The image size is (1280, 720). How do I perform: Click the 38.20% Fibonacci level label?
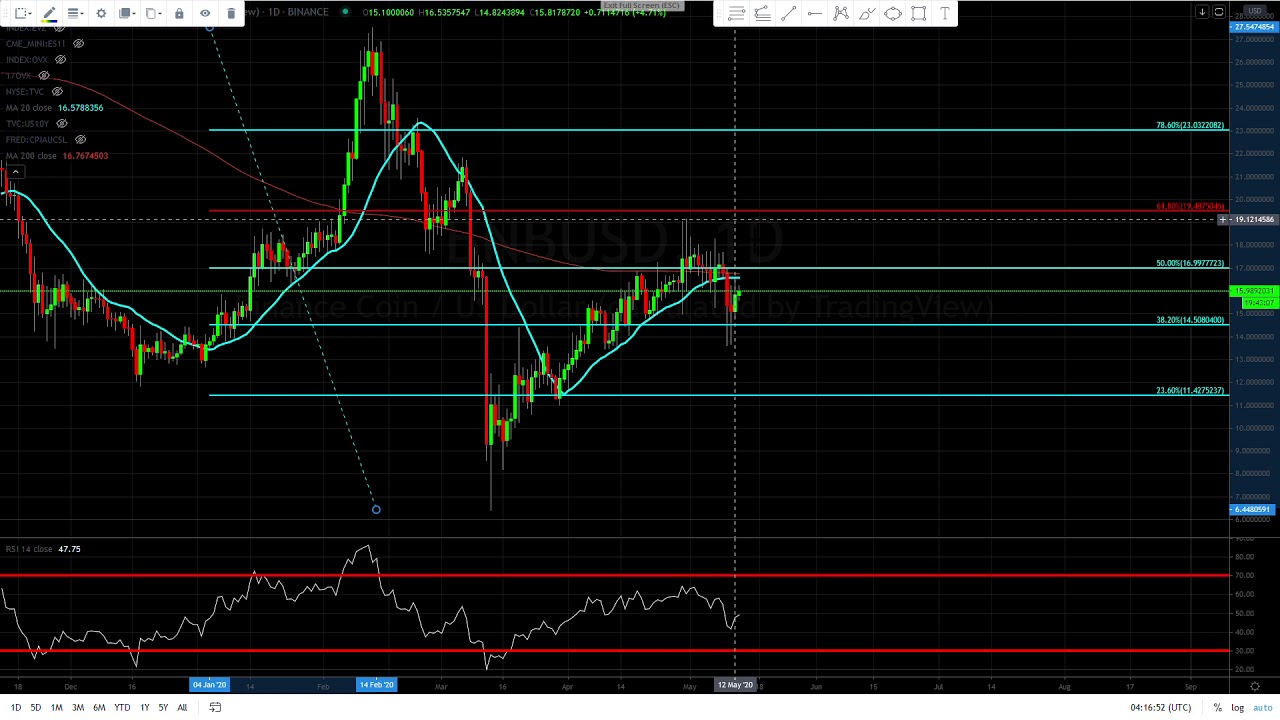pos(1190,320)
